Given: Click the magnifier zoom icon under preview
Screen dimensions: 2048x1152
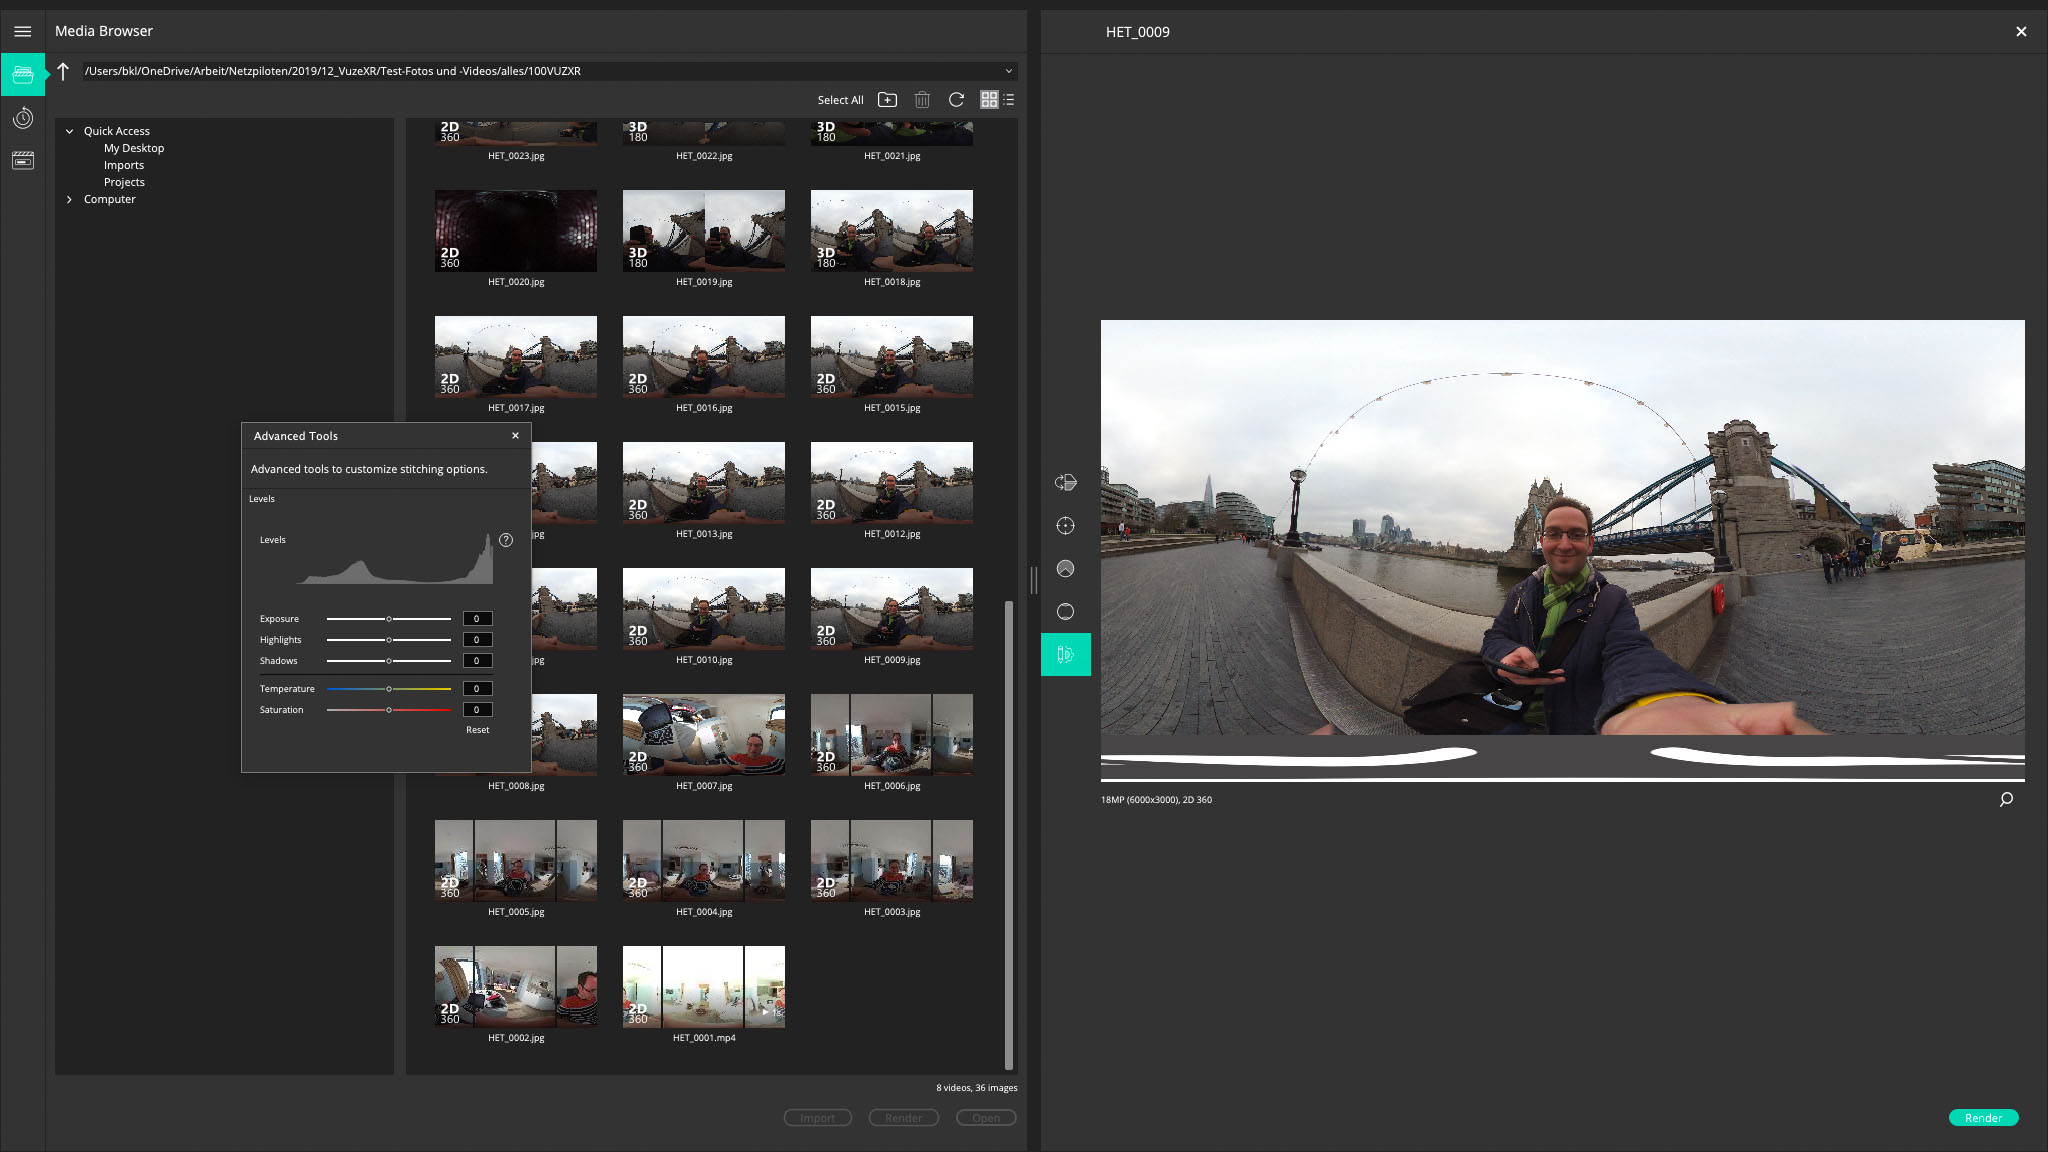Looking at the screenshot, I should click(x=2005, y=799).
